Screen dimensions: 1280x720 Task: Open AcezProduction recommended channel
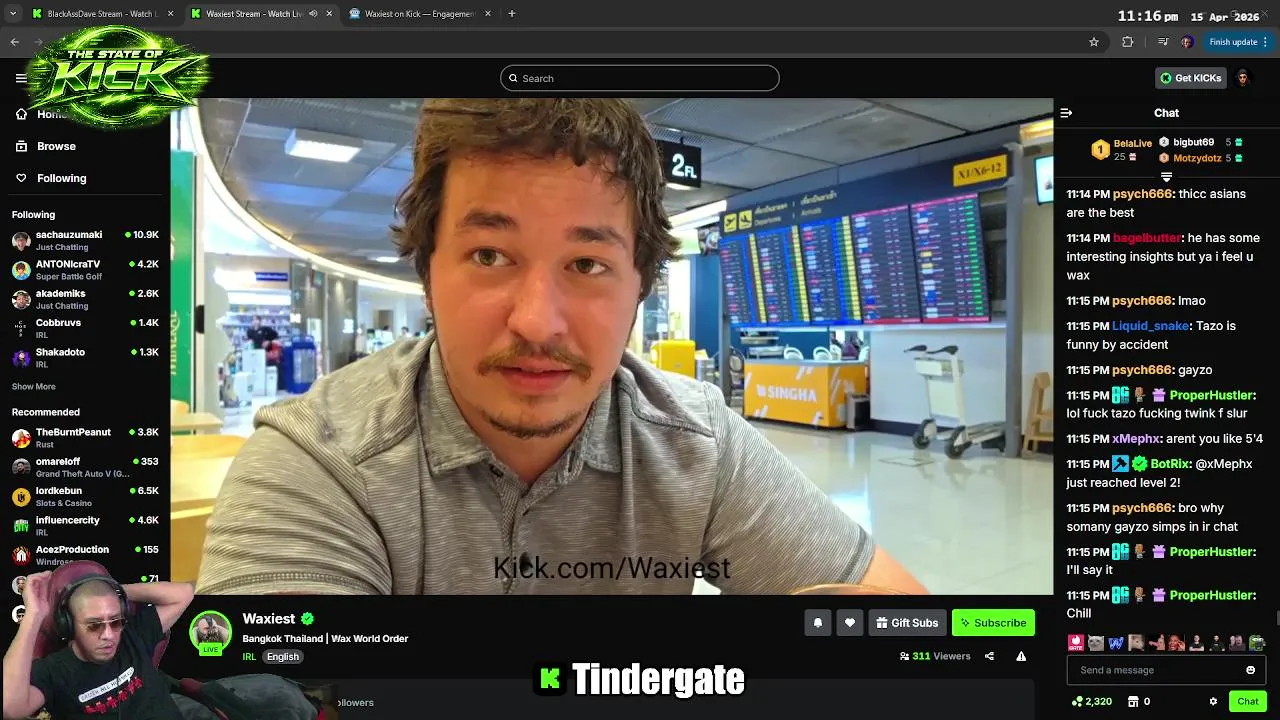click(85, 554)
